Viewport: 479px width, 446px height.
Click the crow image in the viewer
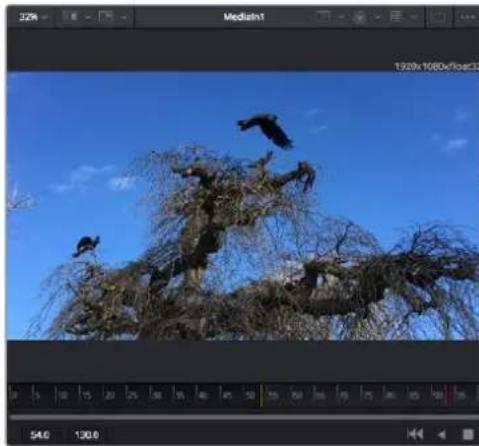[243, 205]
